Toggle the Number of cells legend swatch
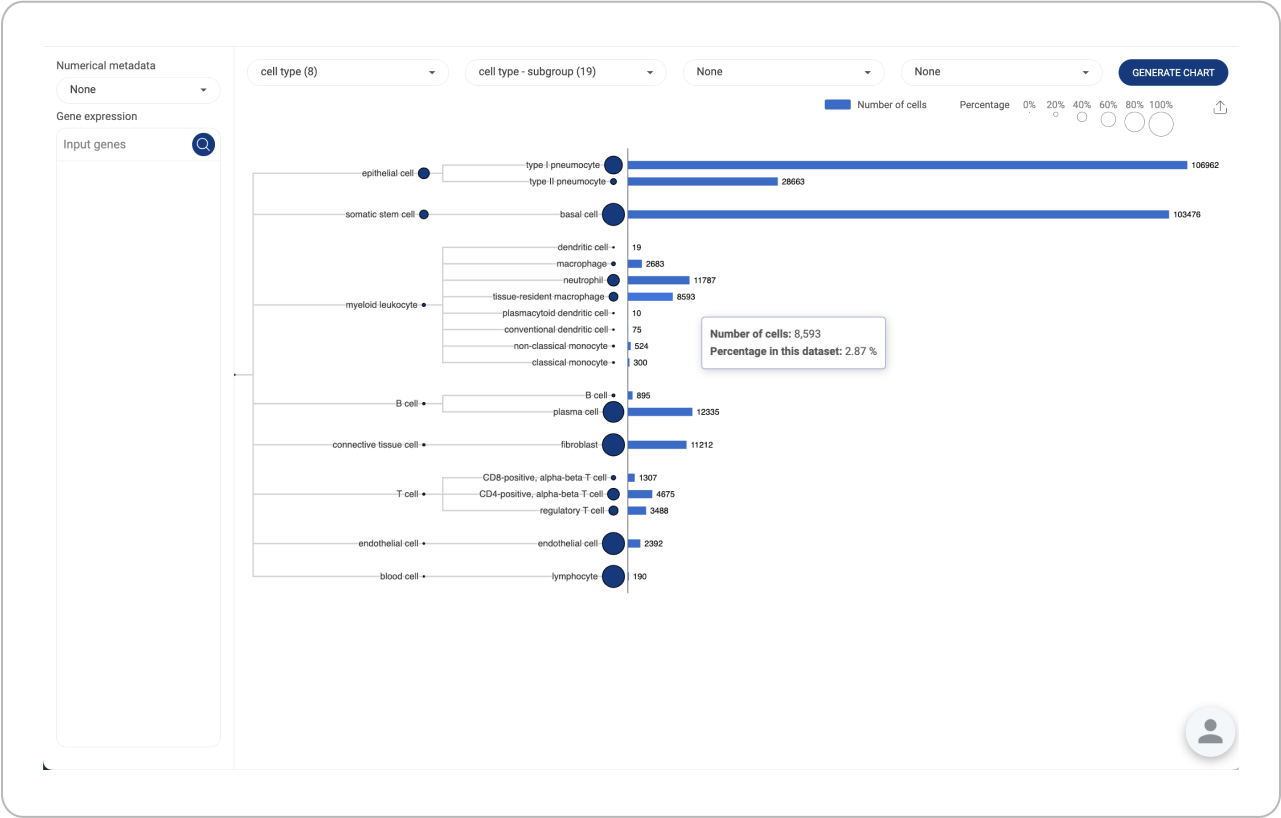 (837, 105)
